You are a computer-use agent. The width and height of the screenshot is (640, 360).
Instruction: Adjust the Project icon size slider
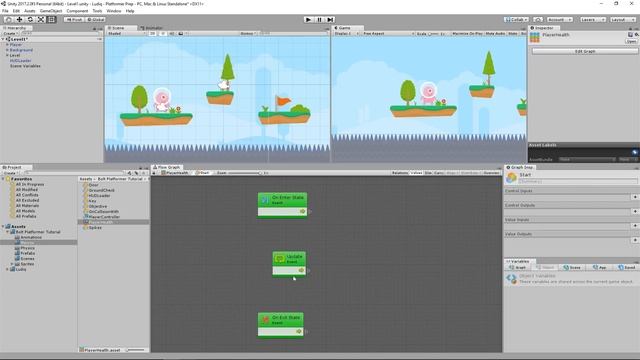pyautogui.click(x=136, y=350)
